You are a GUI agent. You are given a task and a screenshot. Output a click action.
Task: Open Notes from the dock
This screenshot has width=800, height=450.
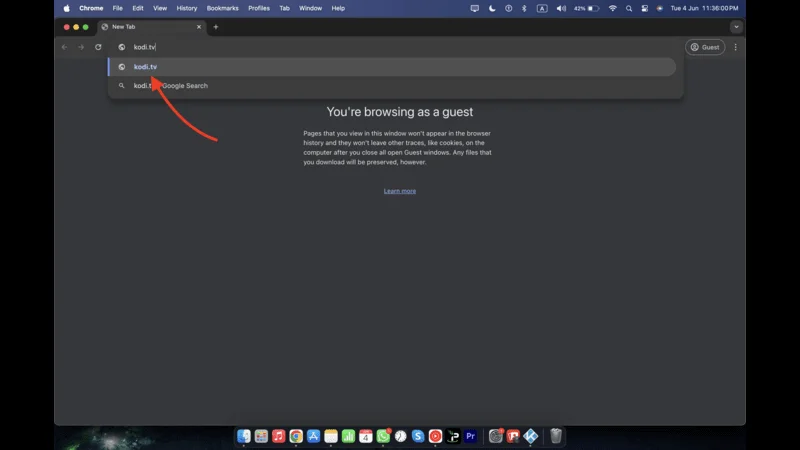(331, 436)
